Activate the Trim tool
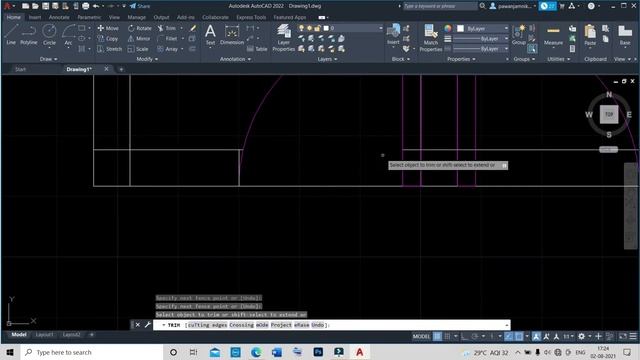Screen dimensions: 640x360 pyautogui.click(x=167, y=28)
